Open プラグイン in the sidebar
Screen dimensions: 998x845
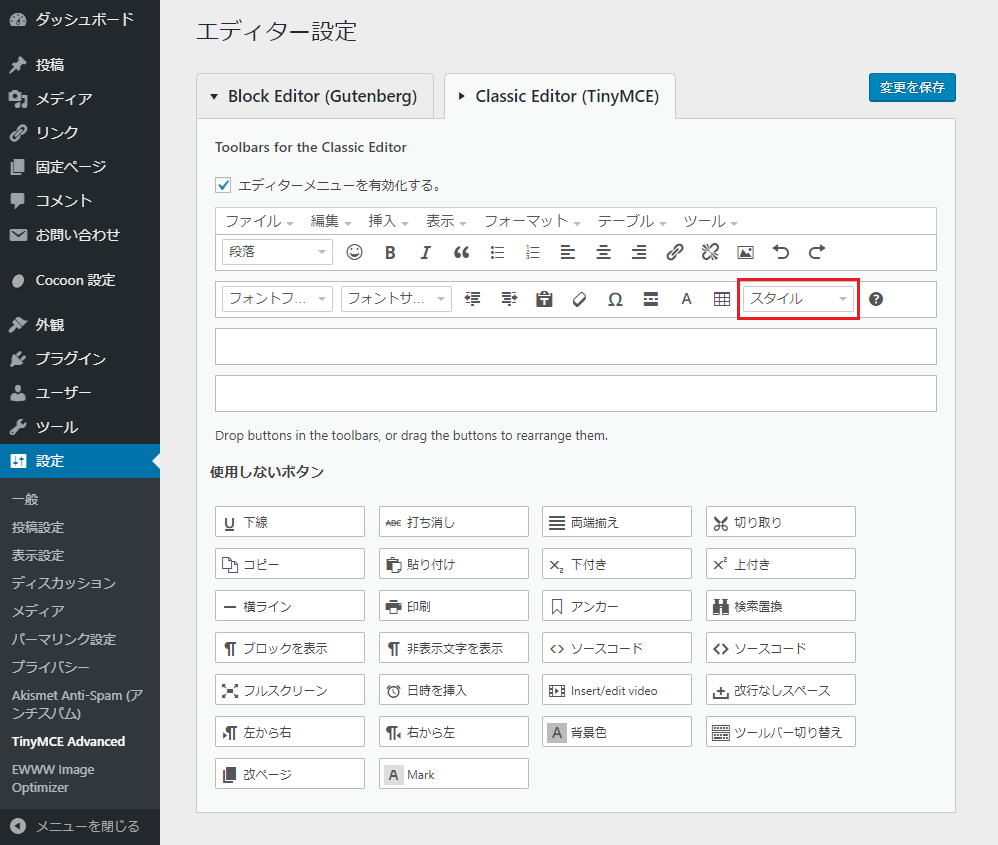80,359
